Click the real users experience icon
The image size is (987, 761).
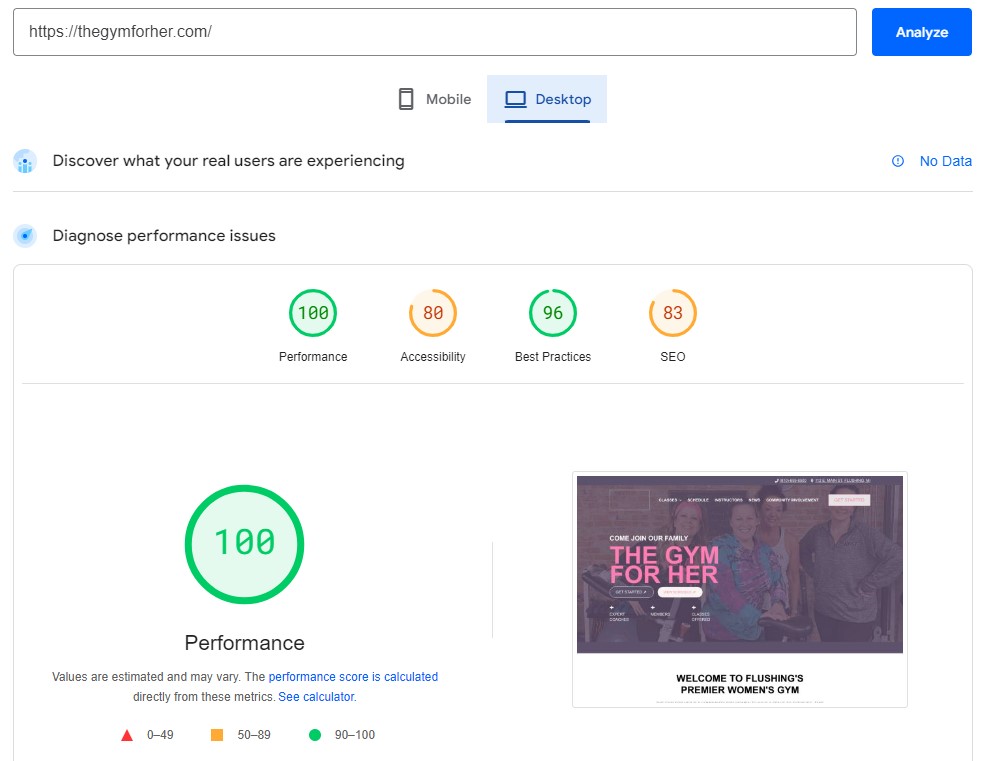pyautogui.click(x=25, y=161)
